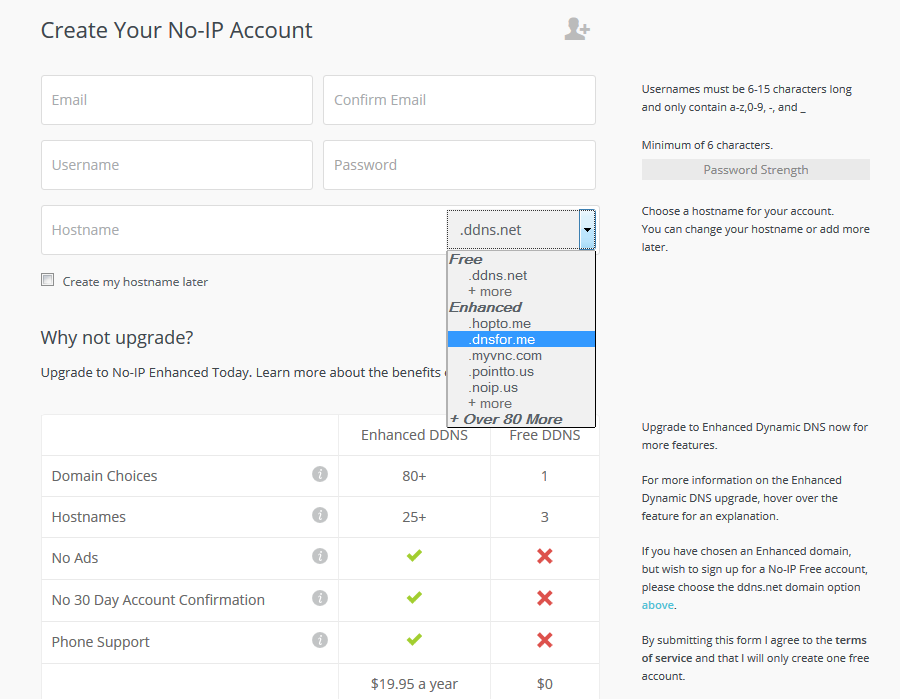Screen dimensions: 900x699
Task: Click the 'No Ads' row label
Action: click(x=75, y=558)
